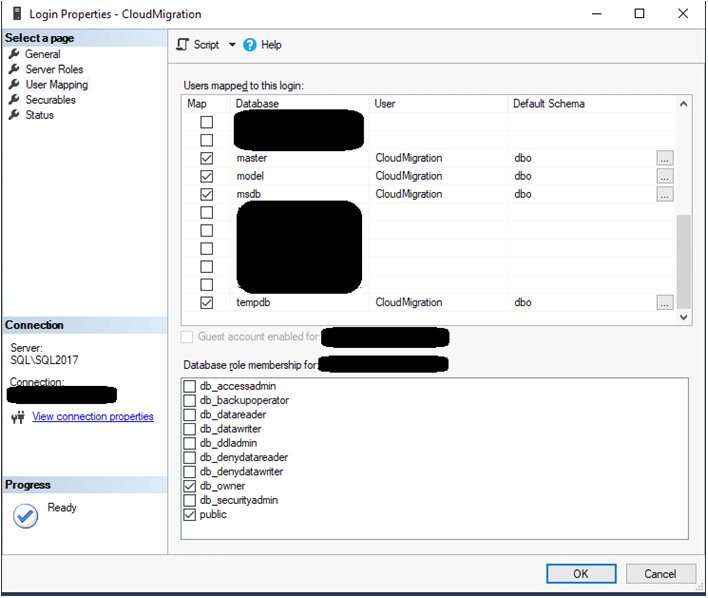Select the User Mapping page
This screenshot has height=598, width=708.
click(56, 85)
